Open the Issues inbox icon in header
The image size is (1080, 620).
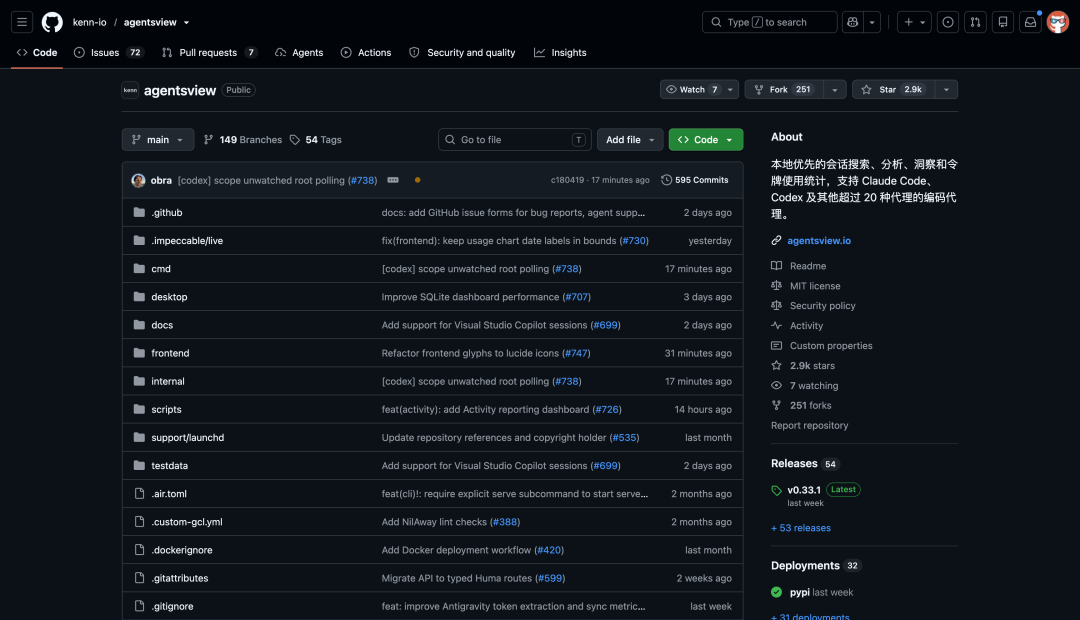[x=948, y=22]
